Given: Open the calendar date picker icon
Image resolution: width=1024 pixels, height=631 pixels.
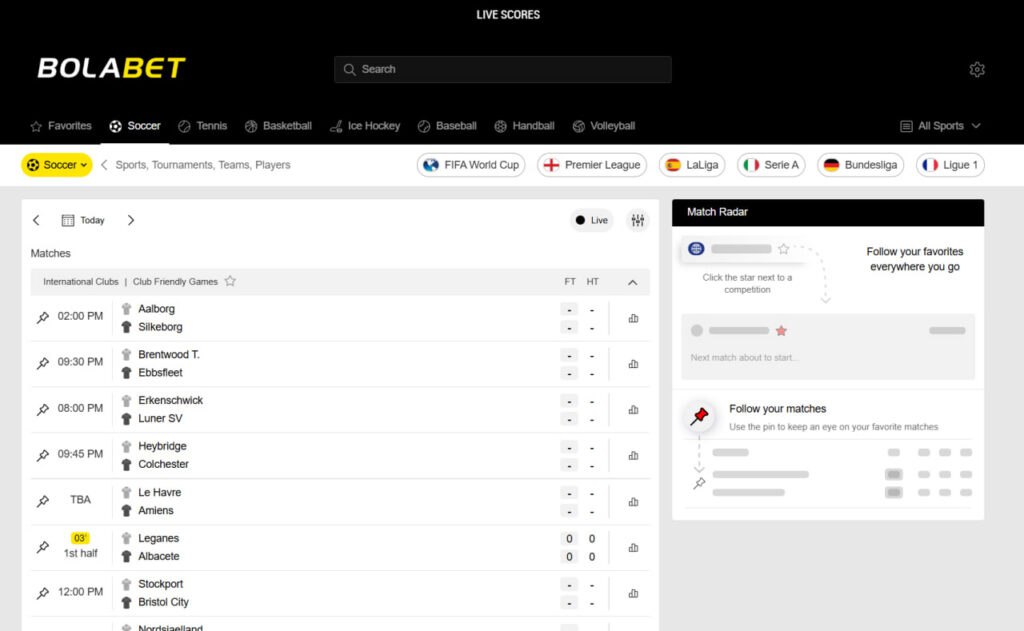Looking at the screenshot, I should coord(68,220).
